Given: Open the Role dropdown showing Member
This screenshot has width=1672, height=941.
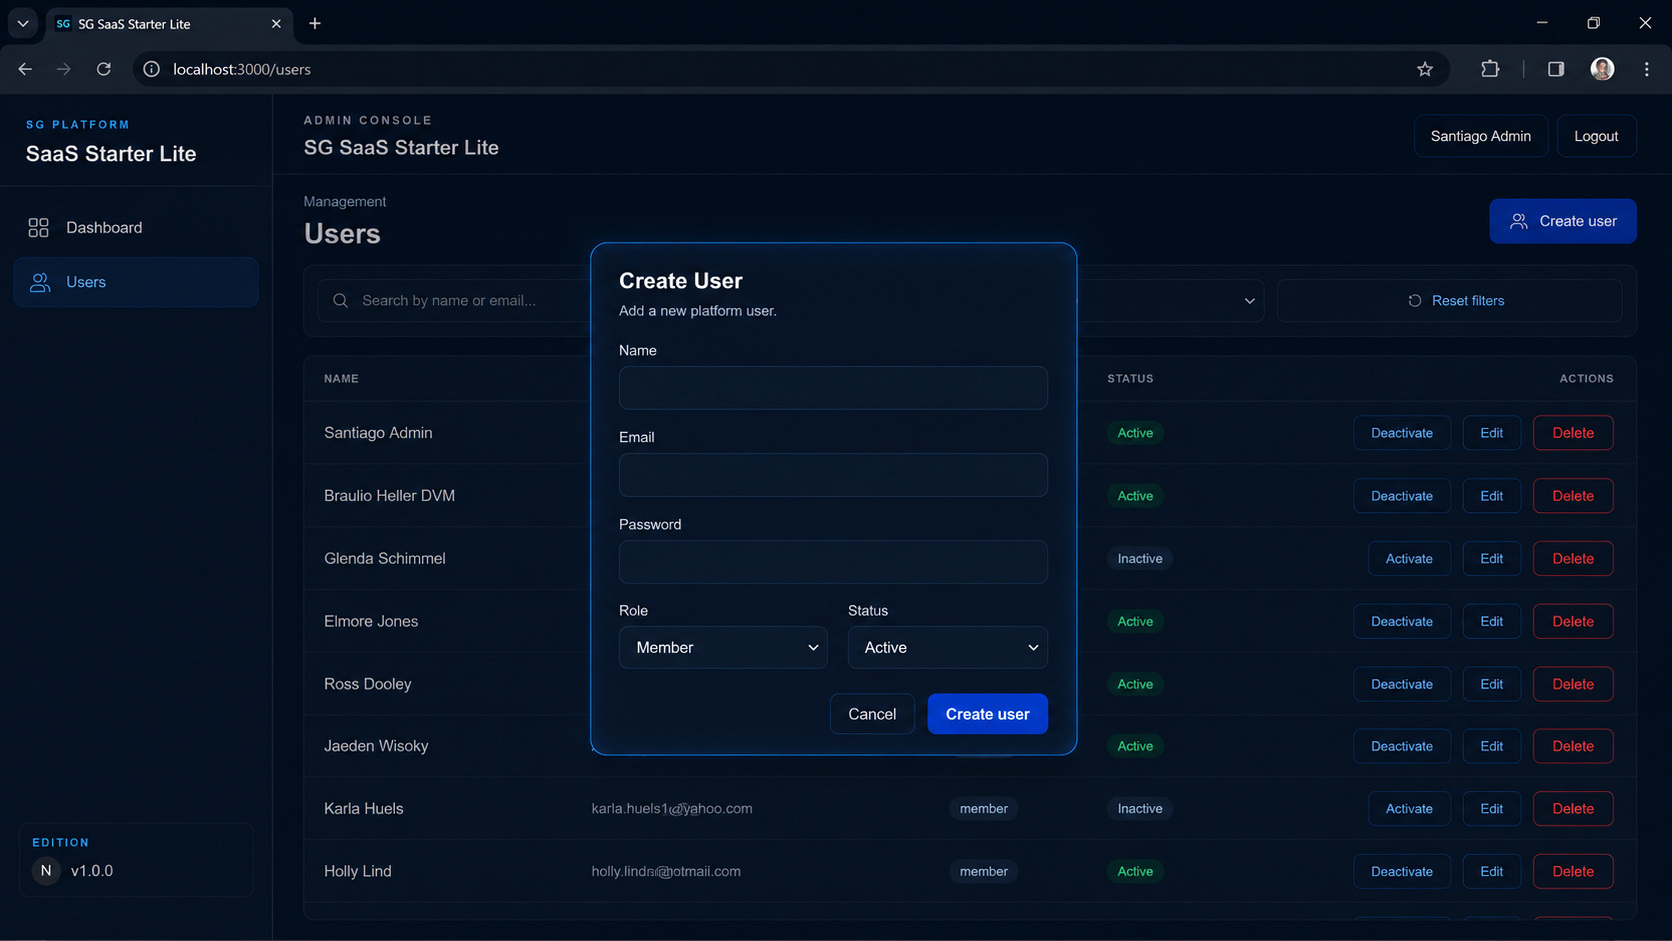Looking at the screenshot, I should coord(723,647).
